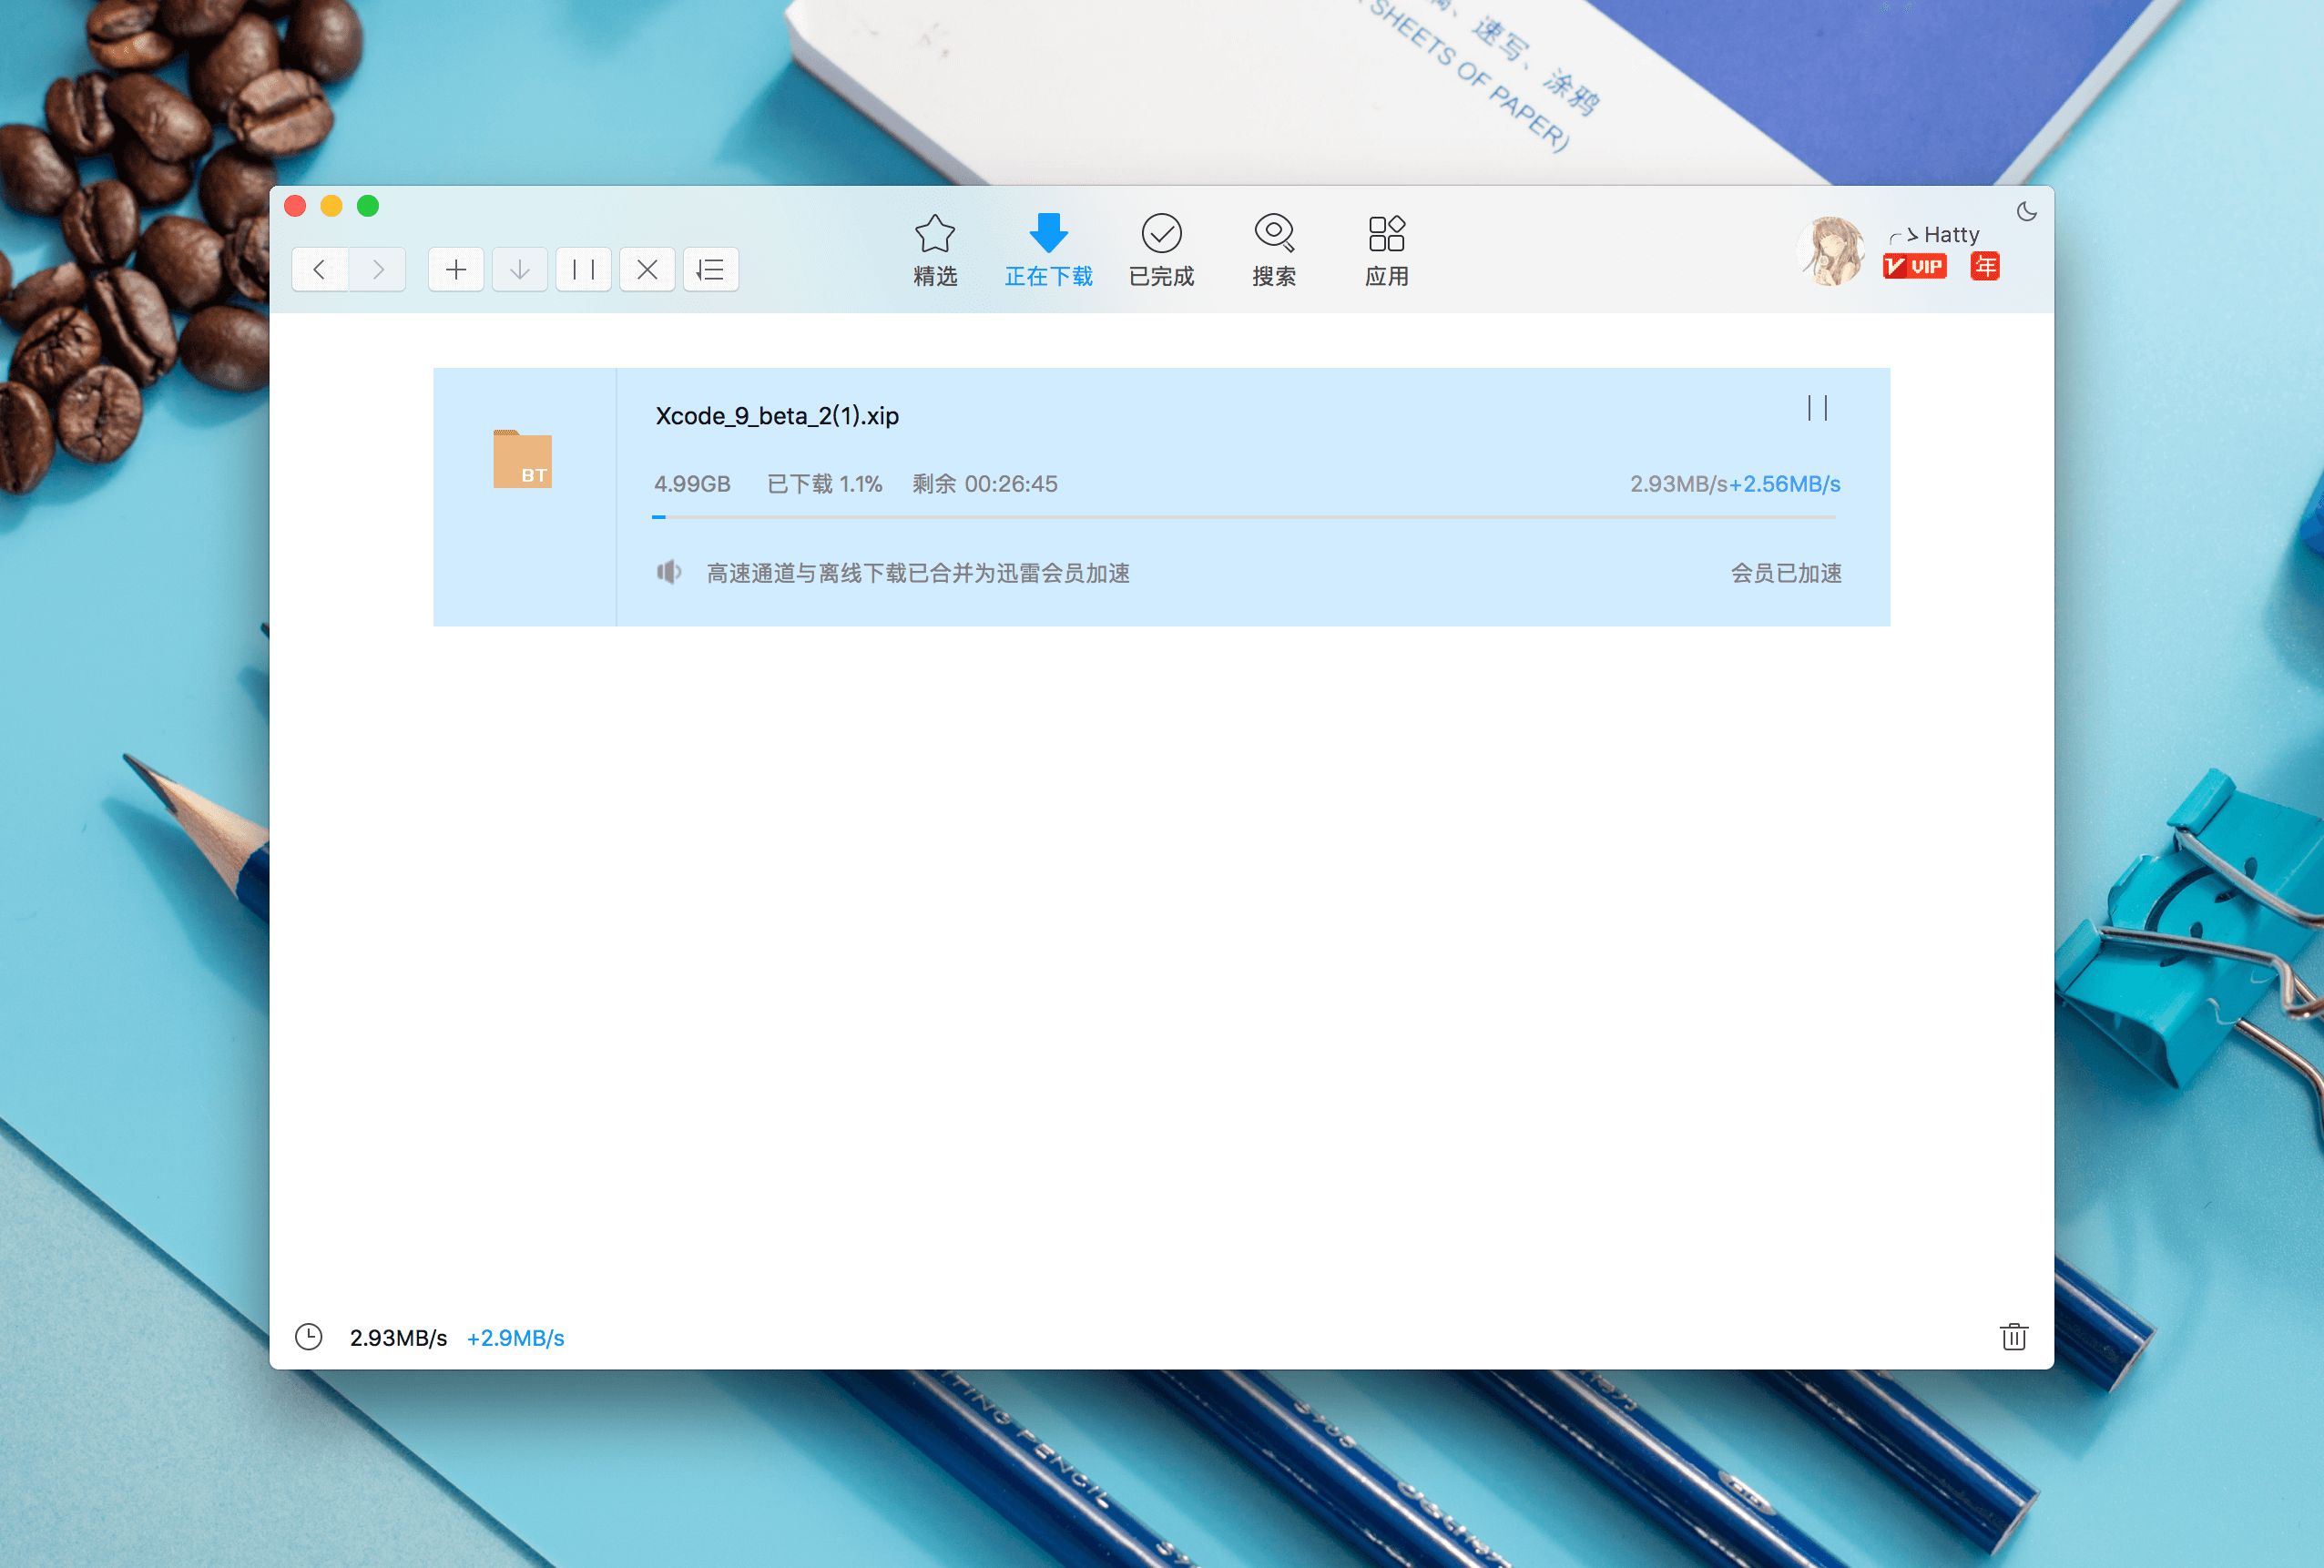Delete selected task with the X toolbar button
The width and height of the screenshot is (2324, 1568).
647,269
